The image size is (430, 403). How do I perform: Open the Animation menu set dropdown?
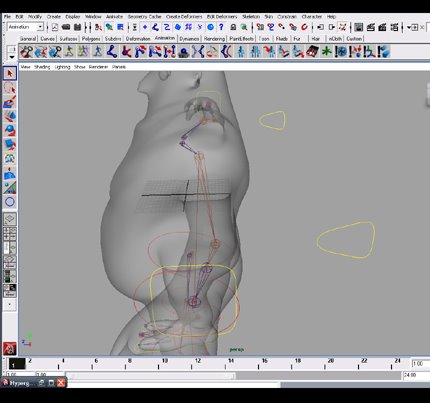[25, 27]
